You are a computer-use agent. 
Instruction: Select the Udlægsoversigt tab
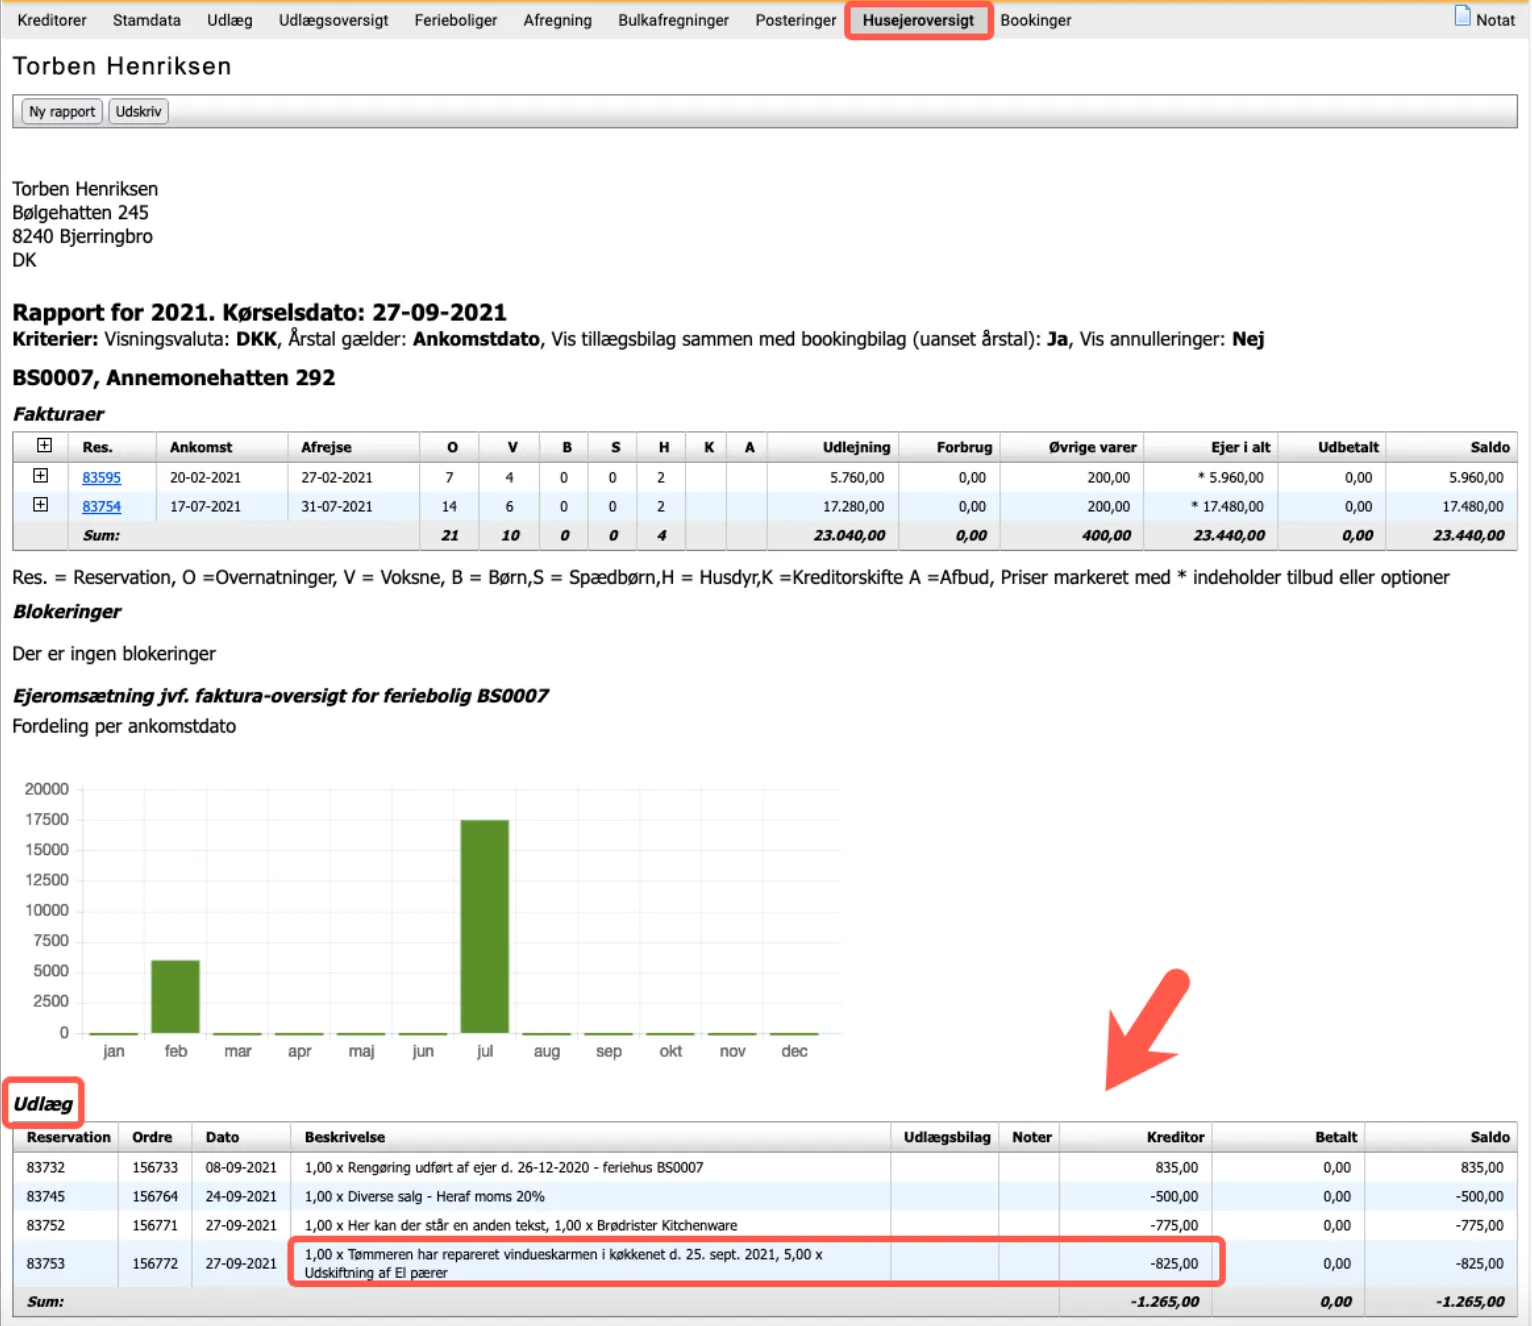coord(333,20)
